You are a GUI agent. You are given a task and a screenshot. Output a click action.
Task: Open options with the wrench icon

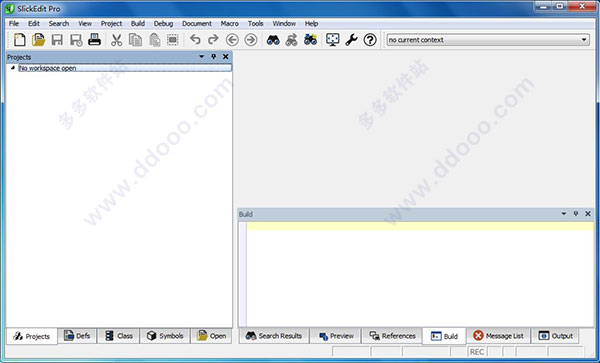351,40
